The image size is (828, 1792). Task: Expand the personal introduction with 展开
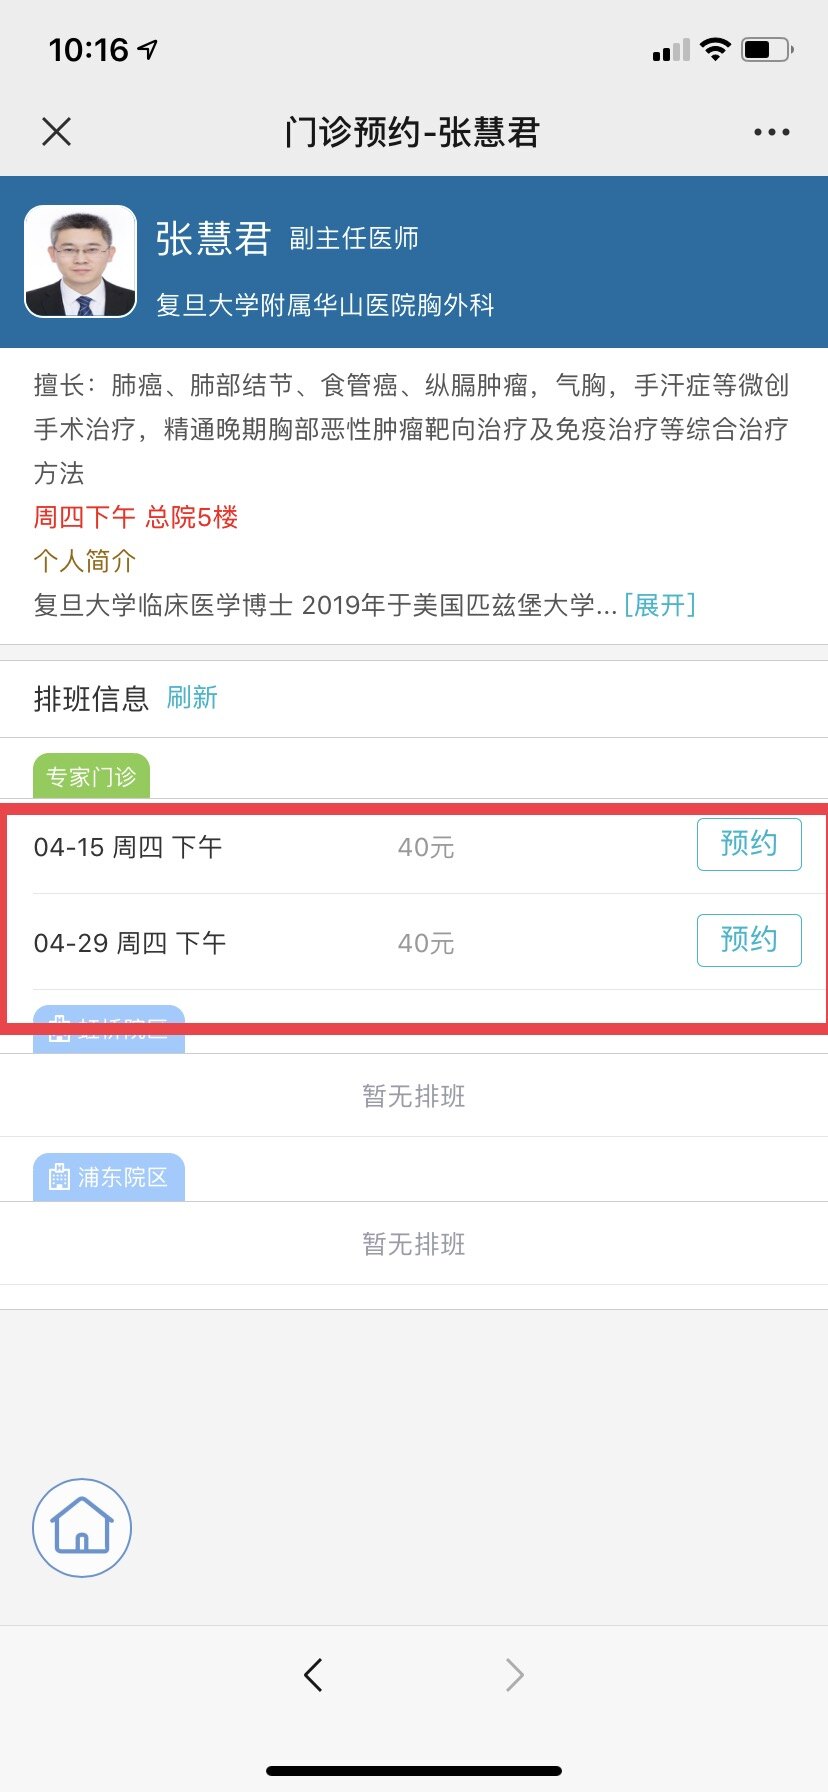pyautogui.click(x=659, y=605)
